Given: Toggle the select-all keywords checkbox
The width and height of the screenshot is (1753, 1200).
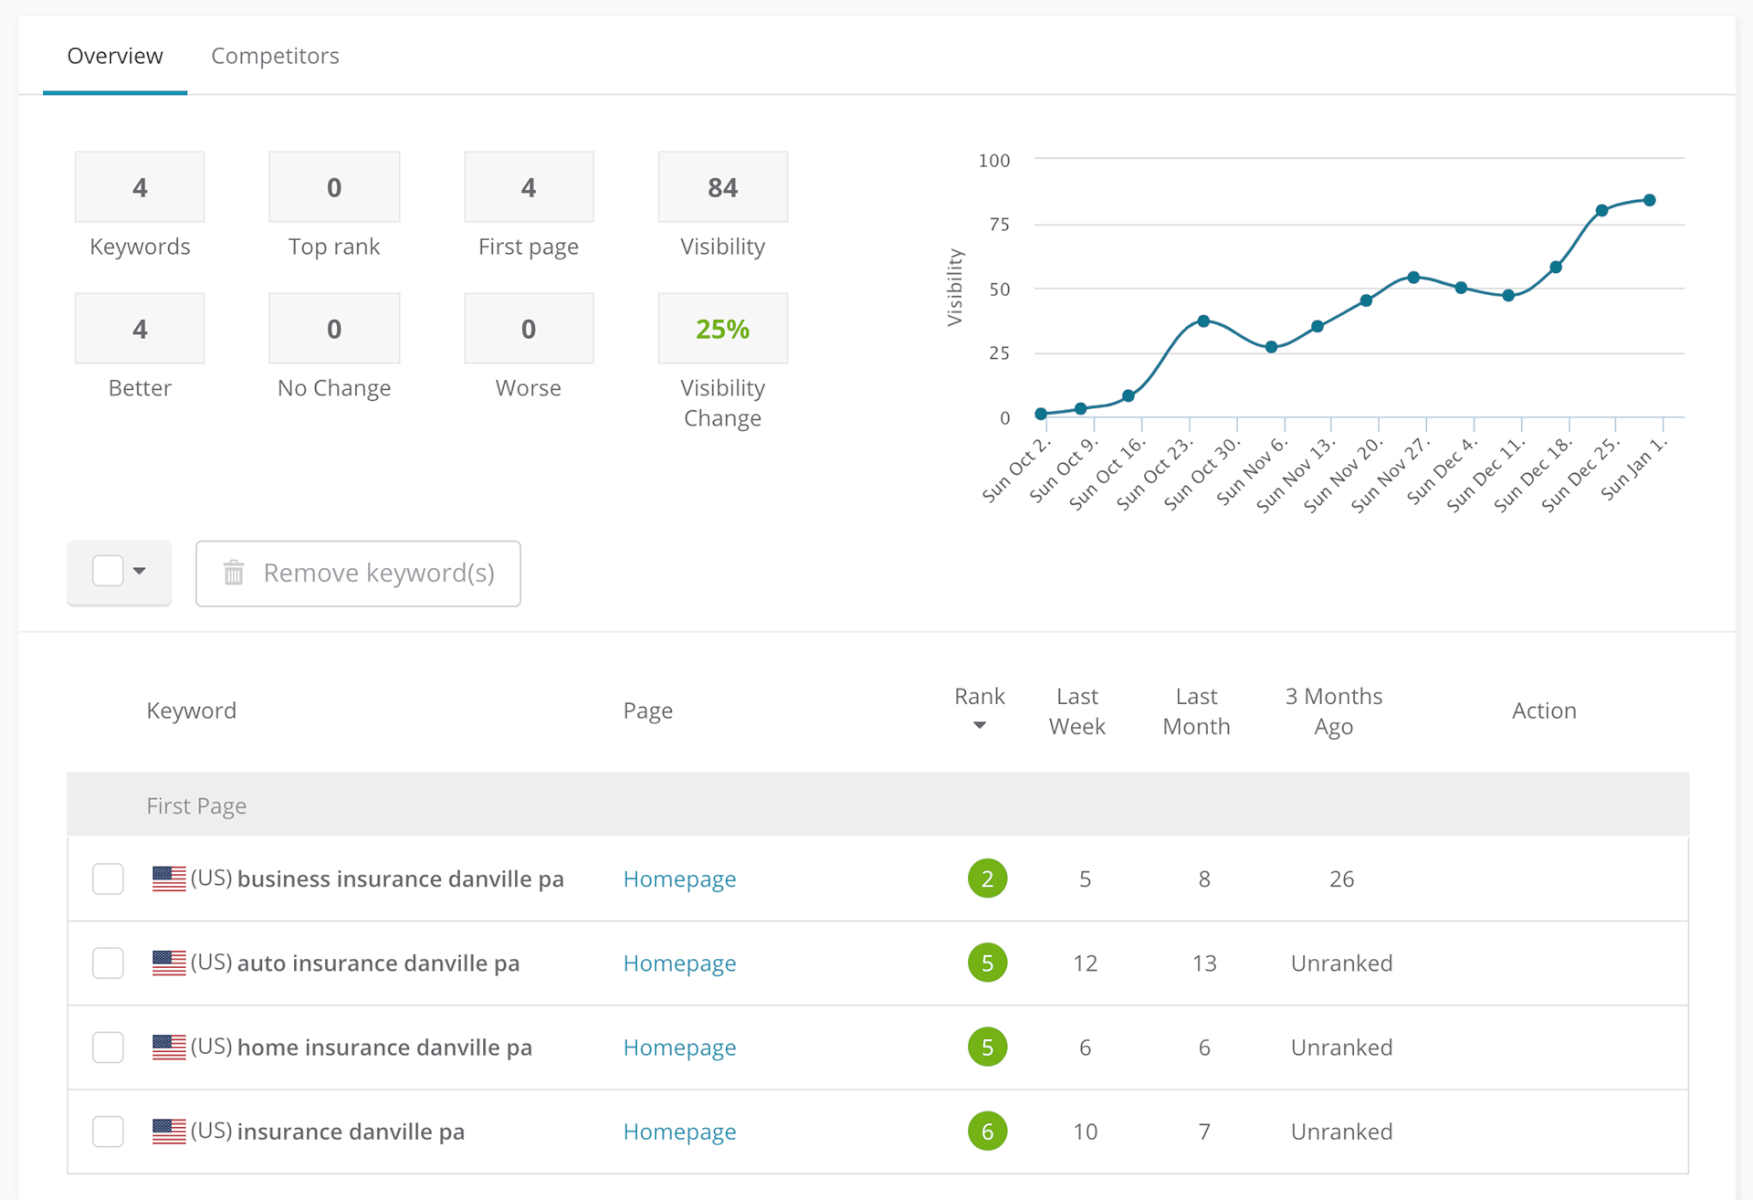Looking at the screenshot, I should pyautogui.click(x=108, y=571).
